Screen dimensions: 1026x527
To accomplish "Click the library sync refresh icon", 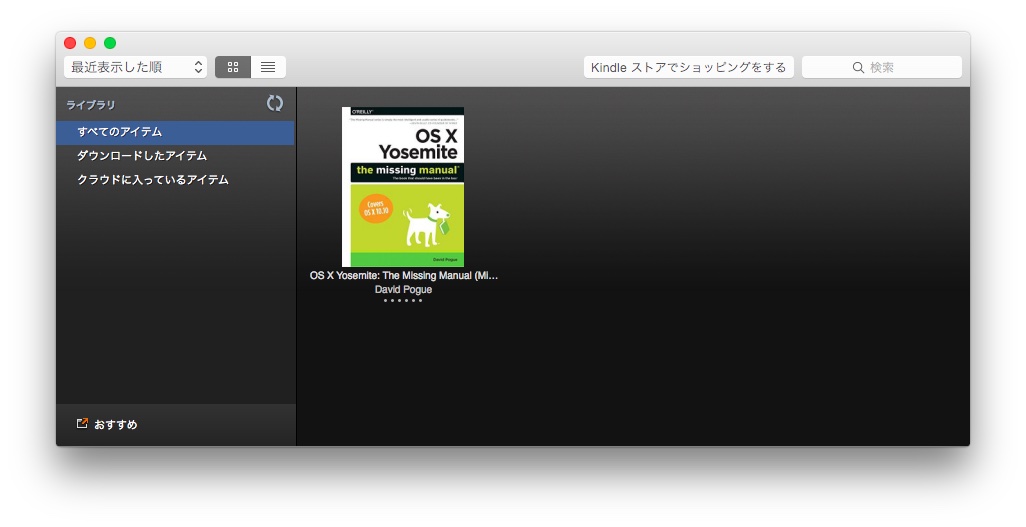I will (x=275, y=103).
